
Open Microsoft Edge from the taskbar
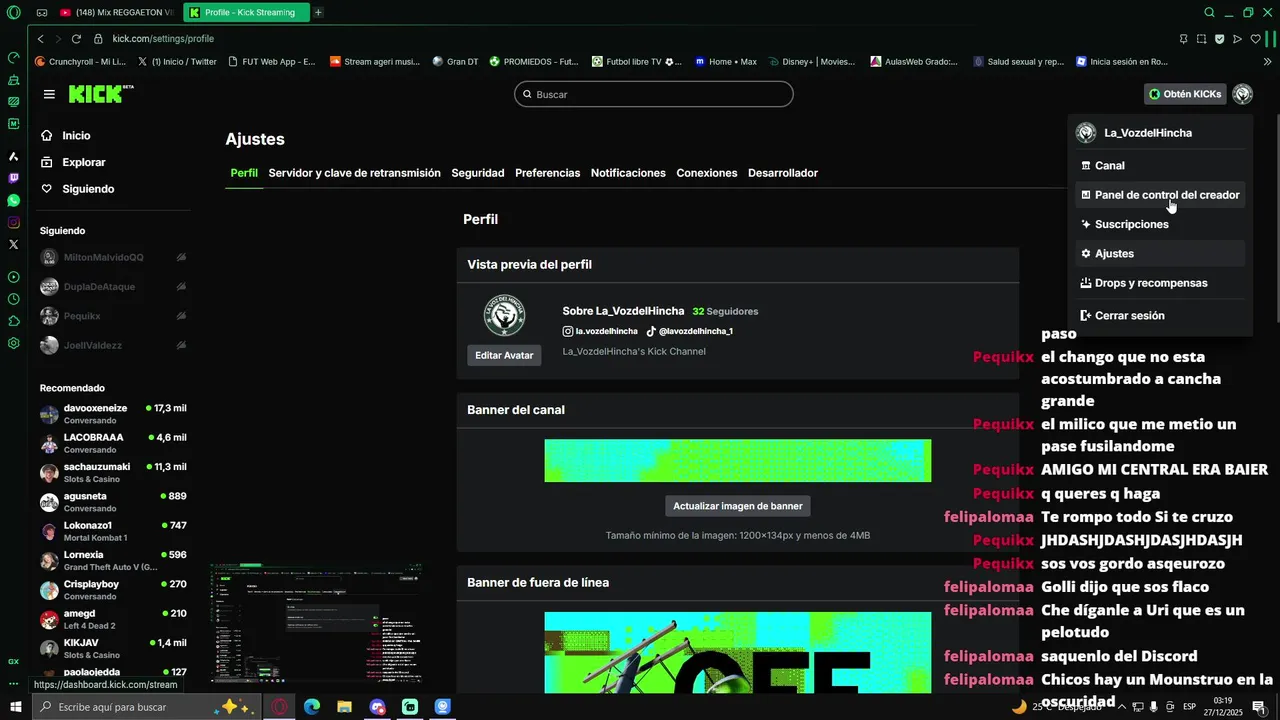click(x=311, y=707)
